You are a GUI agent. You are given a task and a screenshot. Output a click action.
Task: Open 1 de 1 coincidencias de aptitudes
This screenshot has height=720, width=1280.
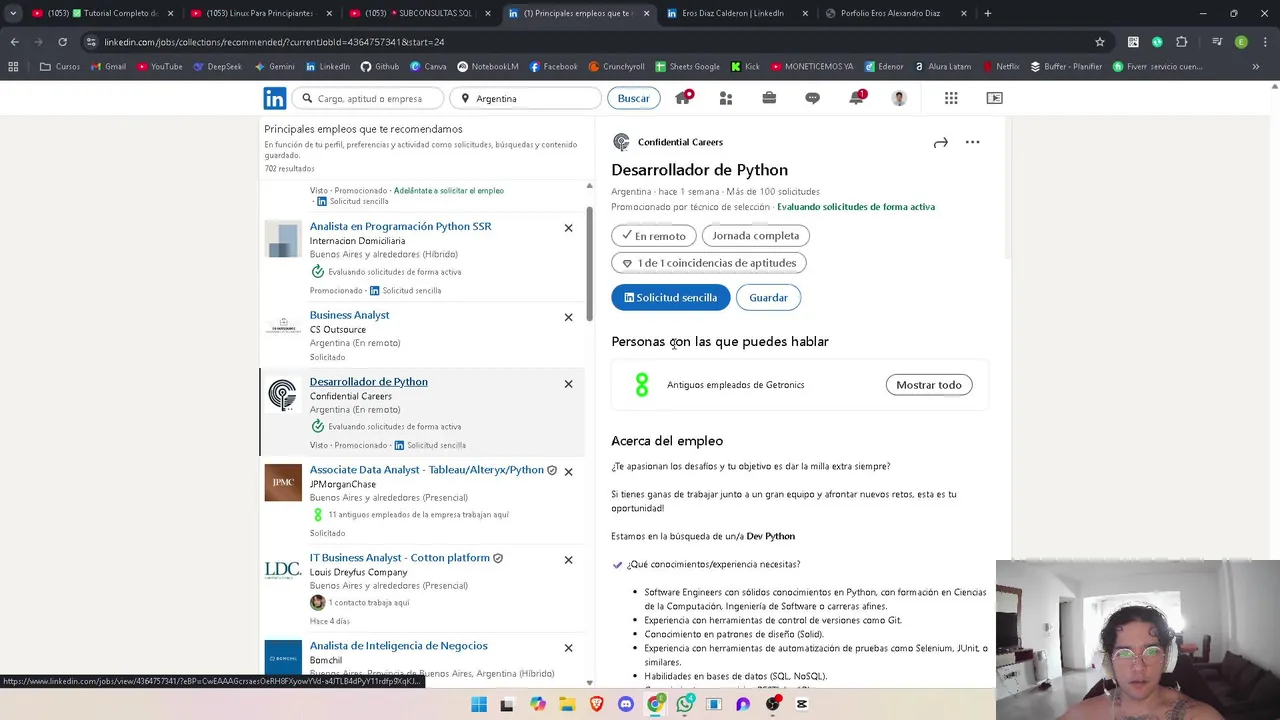click(709, 263)
